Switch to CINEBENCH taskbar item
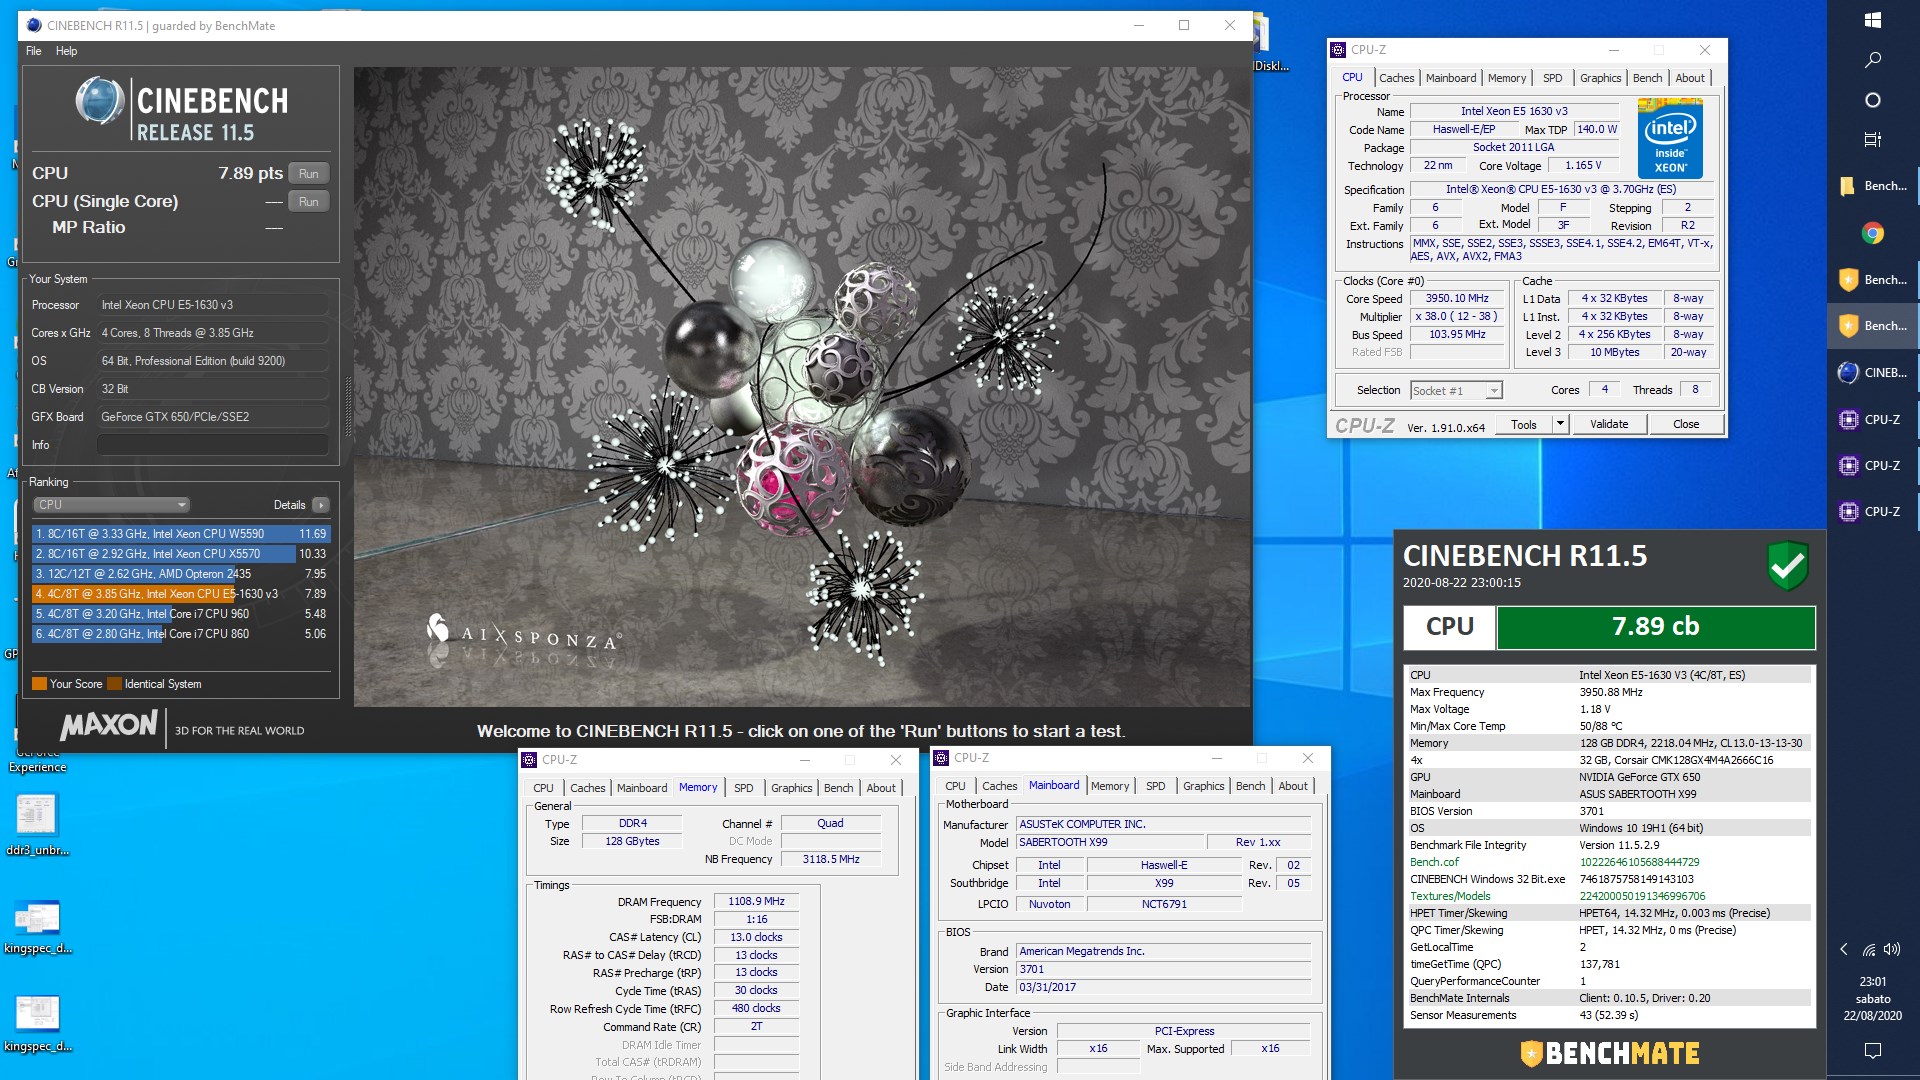Viewport: 1920px width, 1080px height. (x=1873, y=373)
